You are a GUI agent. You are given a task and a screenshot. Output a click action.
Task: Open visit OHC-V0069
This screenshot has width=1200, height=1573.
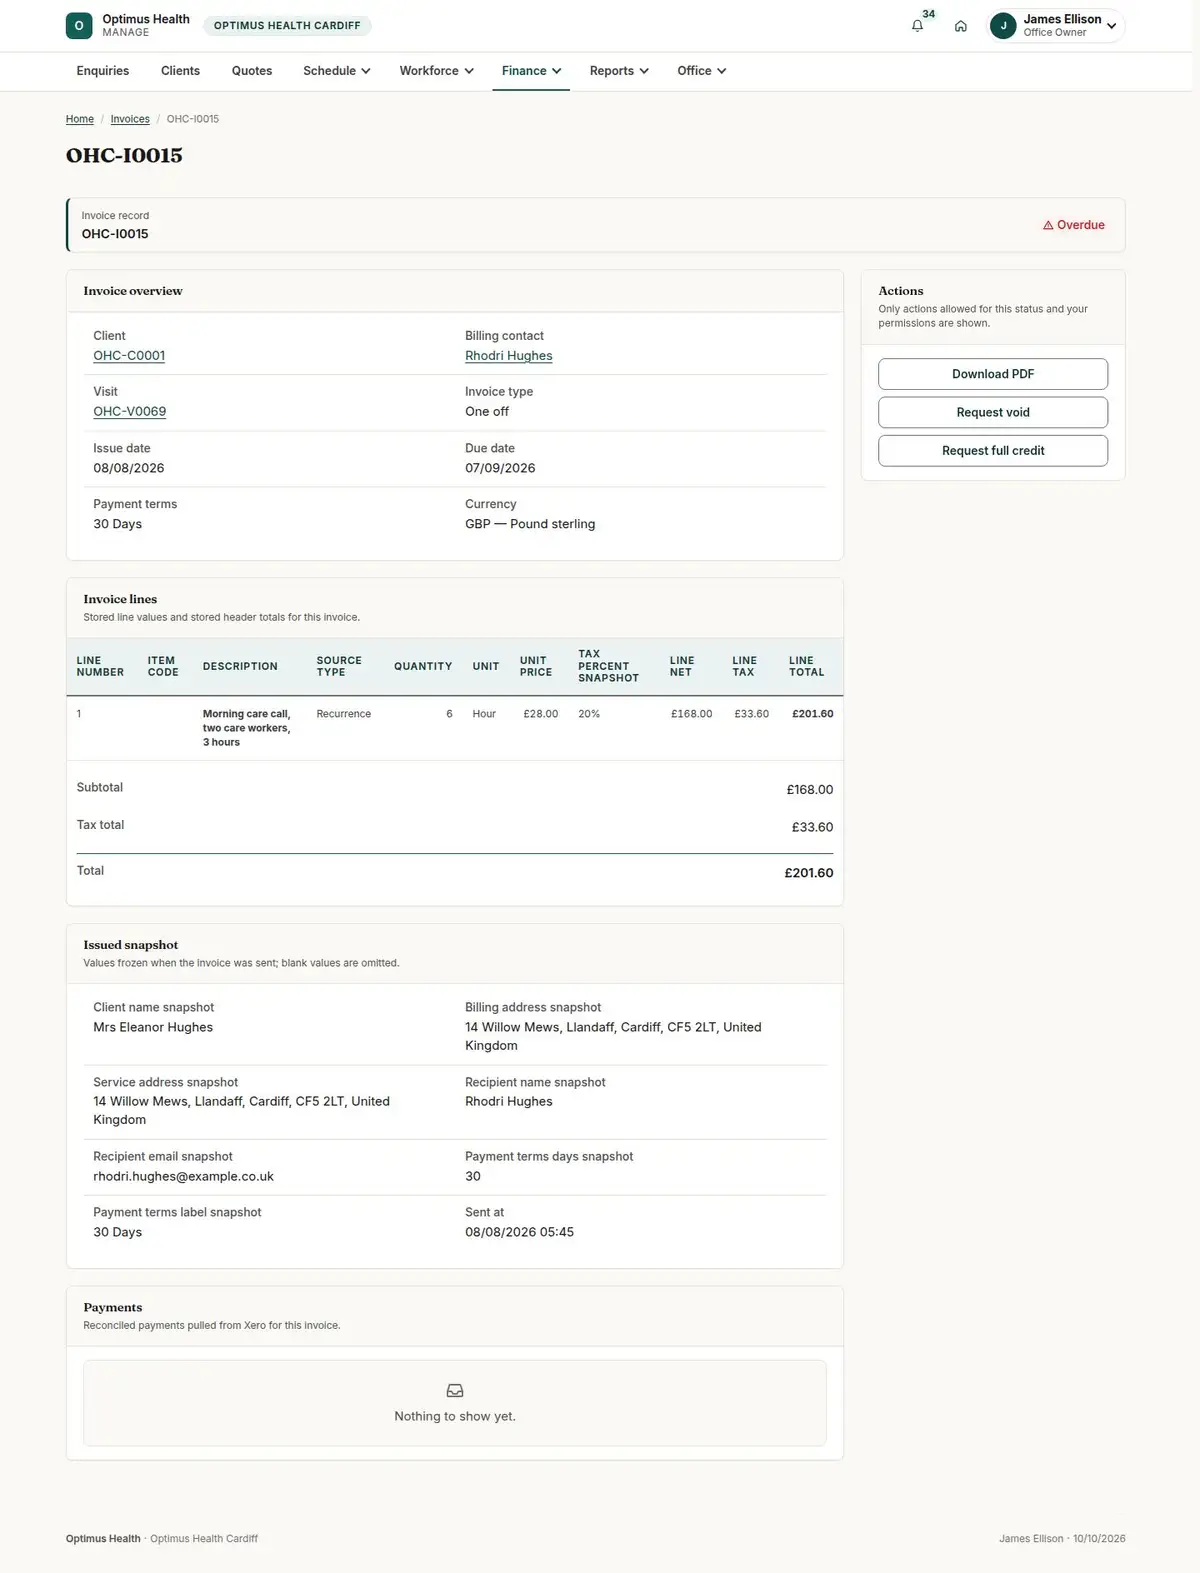[x=130, y=412]
